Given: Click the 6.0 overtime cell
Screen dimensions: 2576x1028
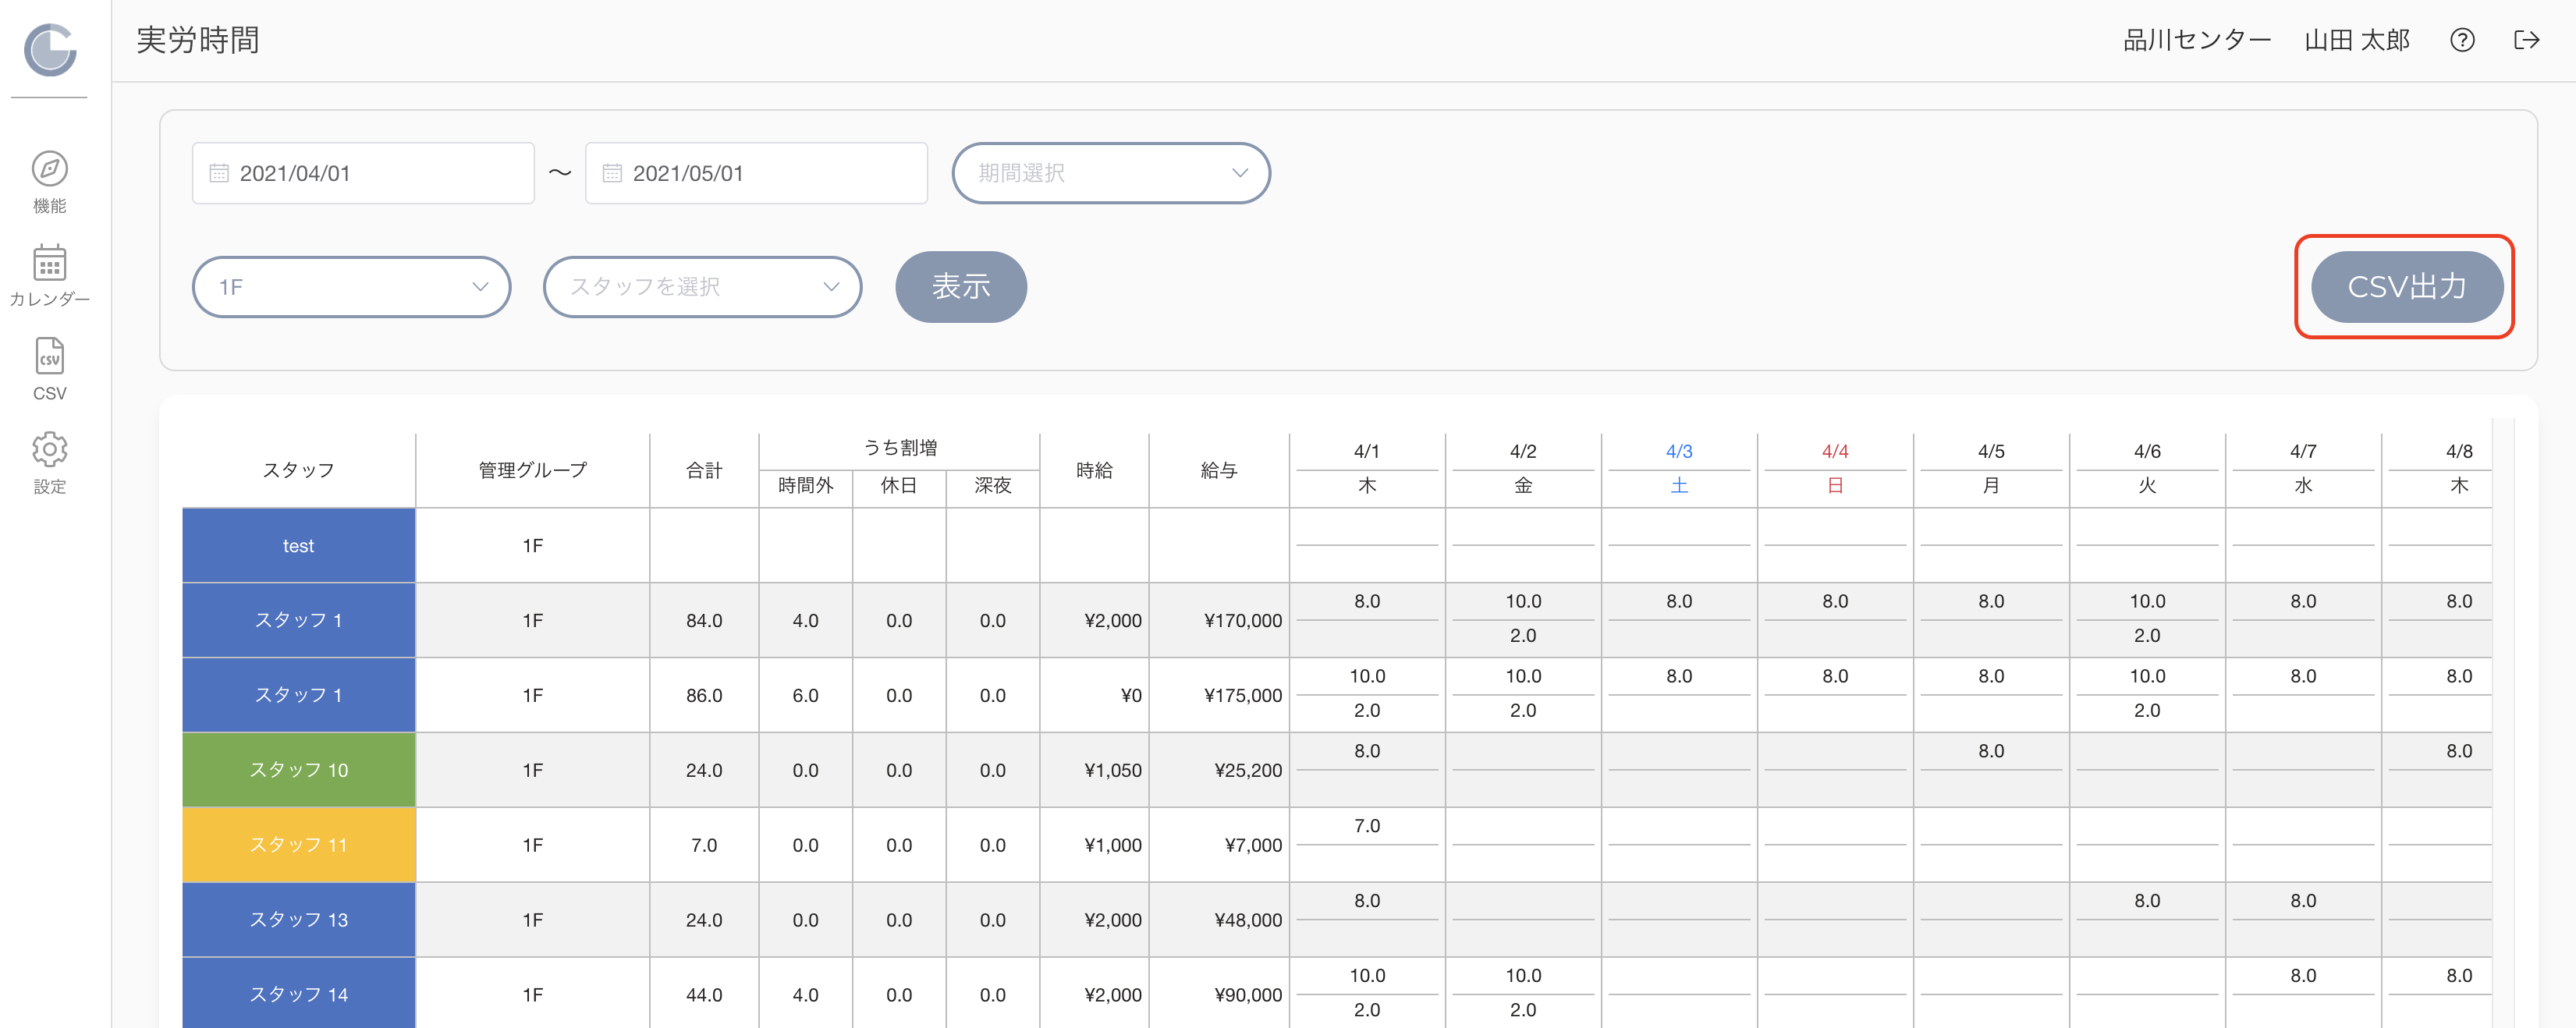Looking at the screenshot, I should 806,695.
